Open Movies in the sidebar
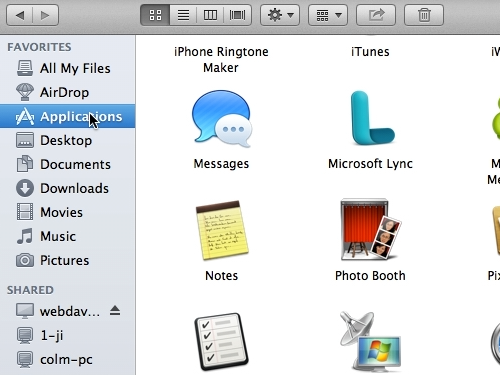 tap(68, 212)
